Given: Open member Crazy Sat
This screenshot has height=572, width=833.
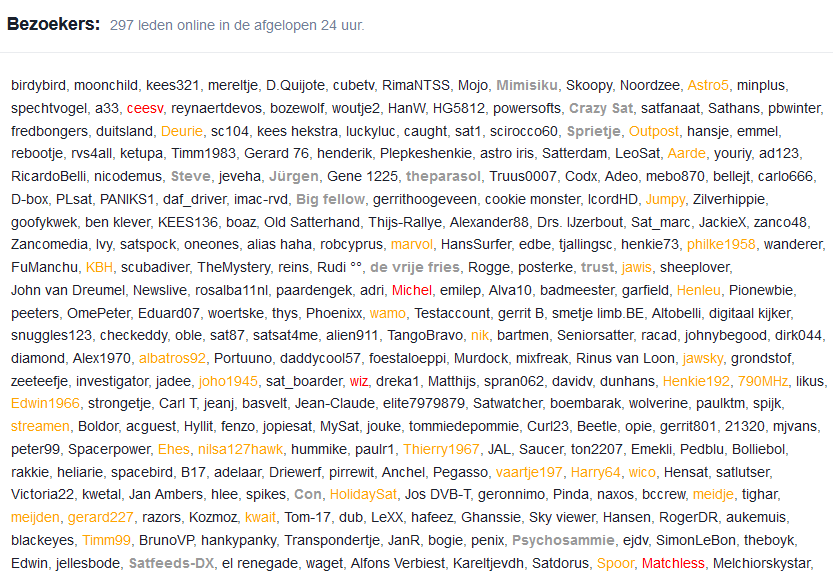Looking at the screenshot, I should pos(601,108).
